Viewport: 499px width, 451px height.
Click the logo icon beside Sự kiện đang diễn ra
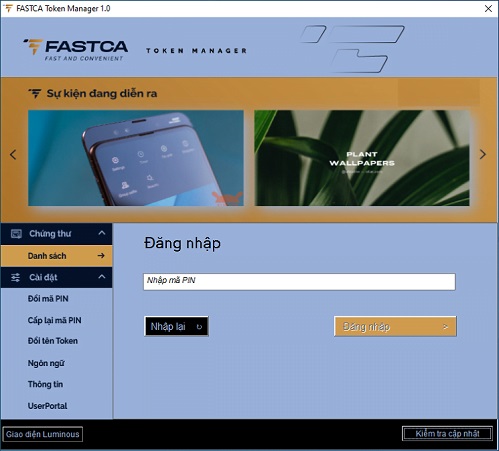pyautogui.click(x=35, y=94)
